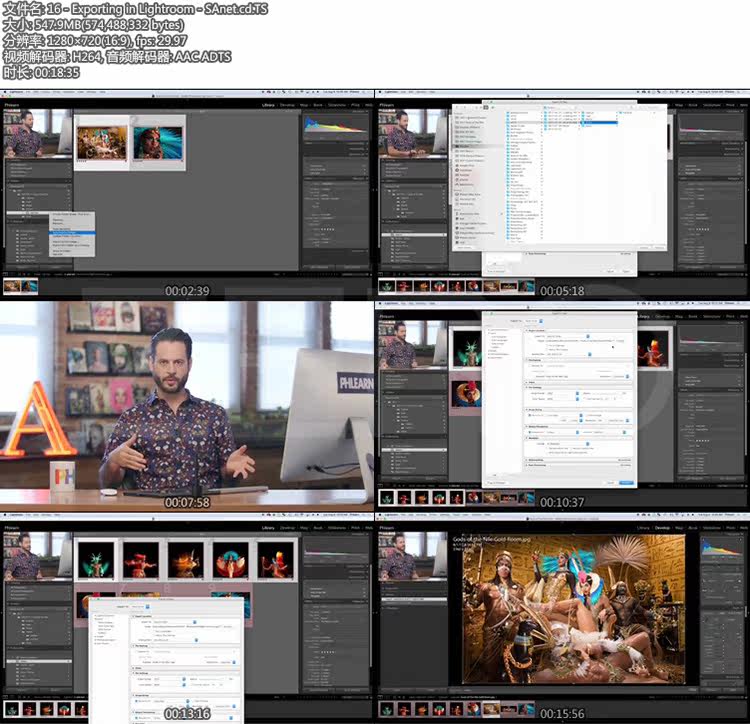
Task: Toggle the Sharpen For checkbox at 00:10:37
Action: (529, 432)
